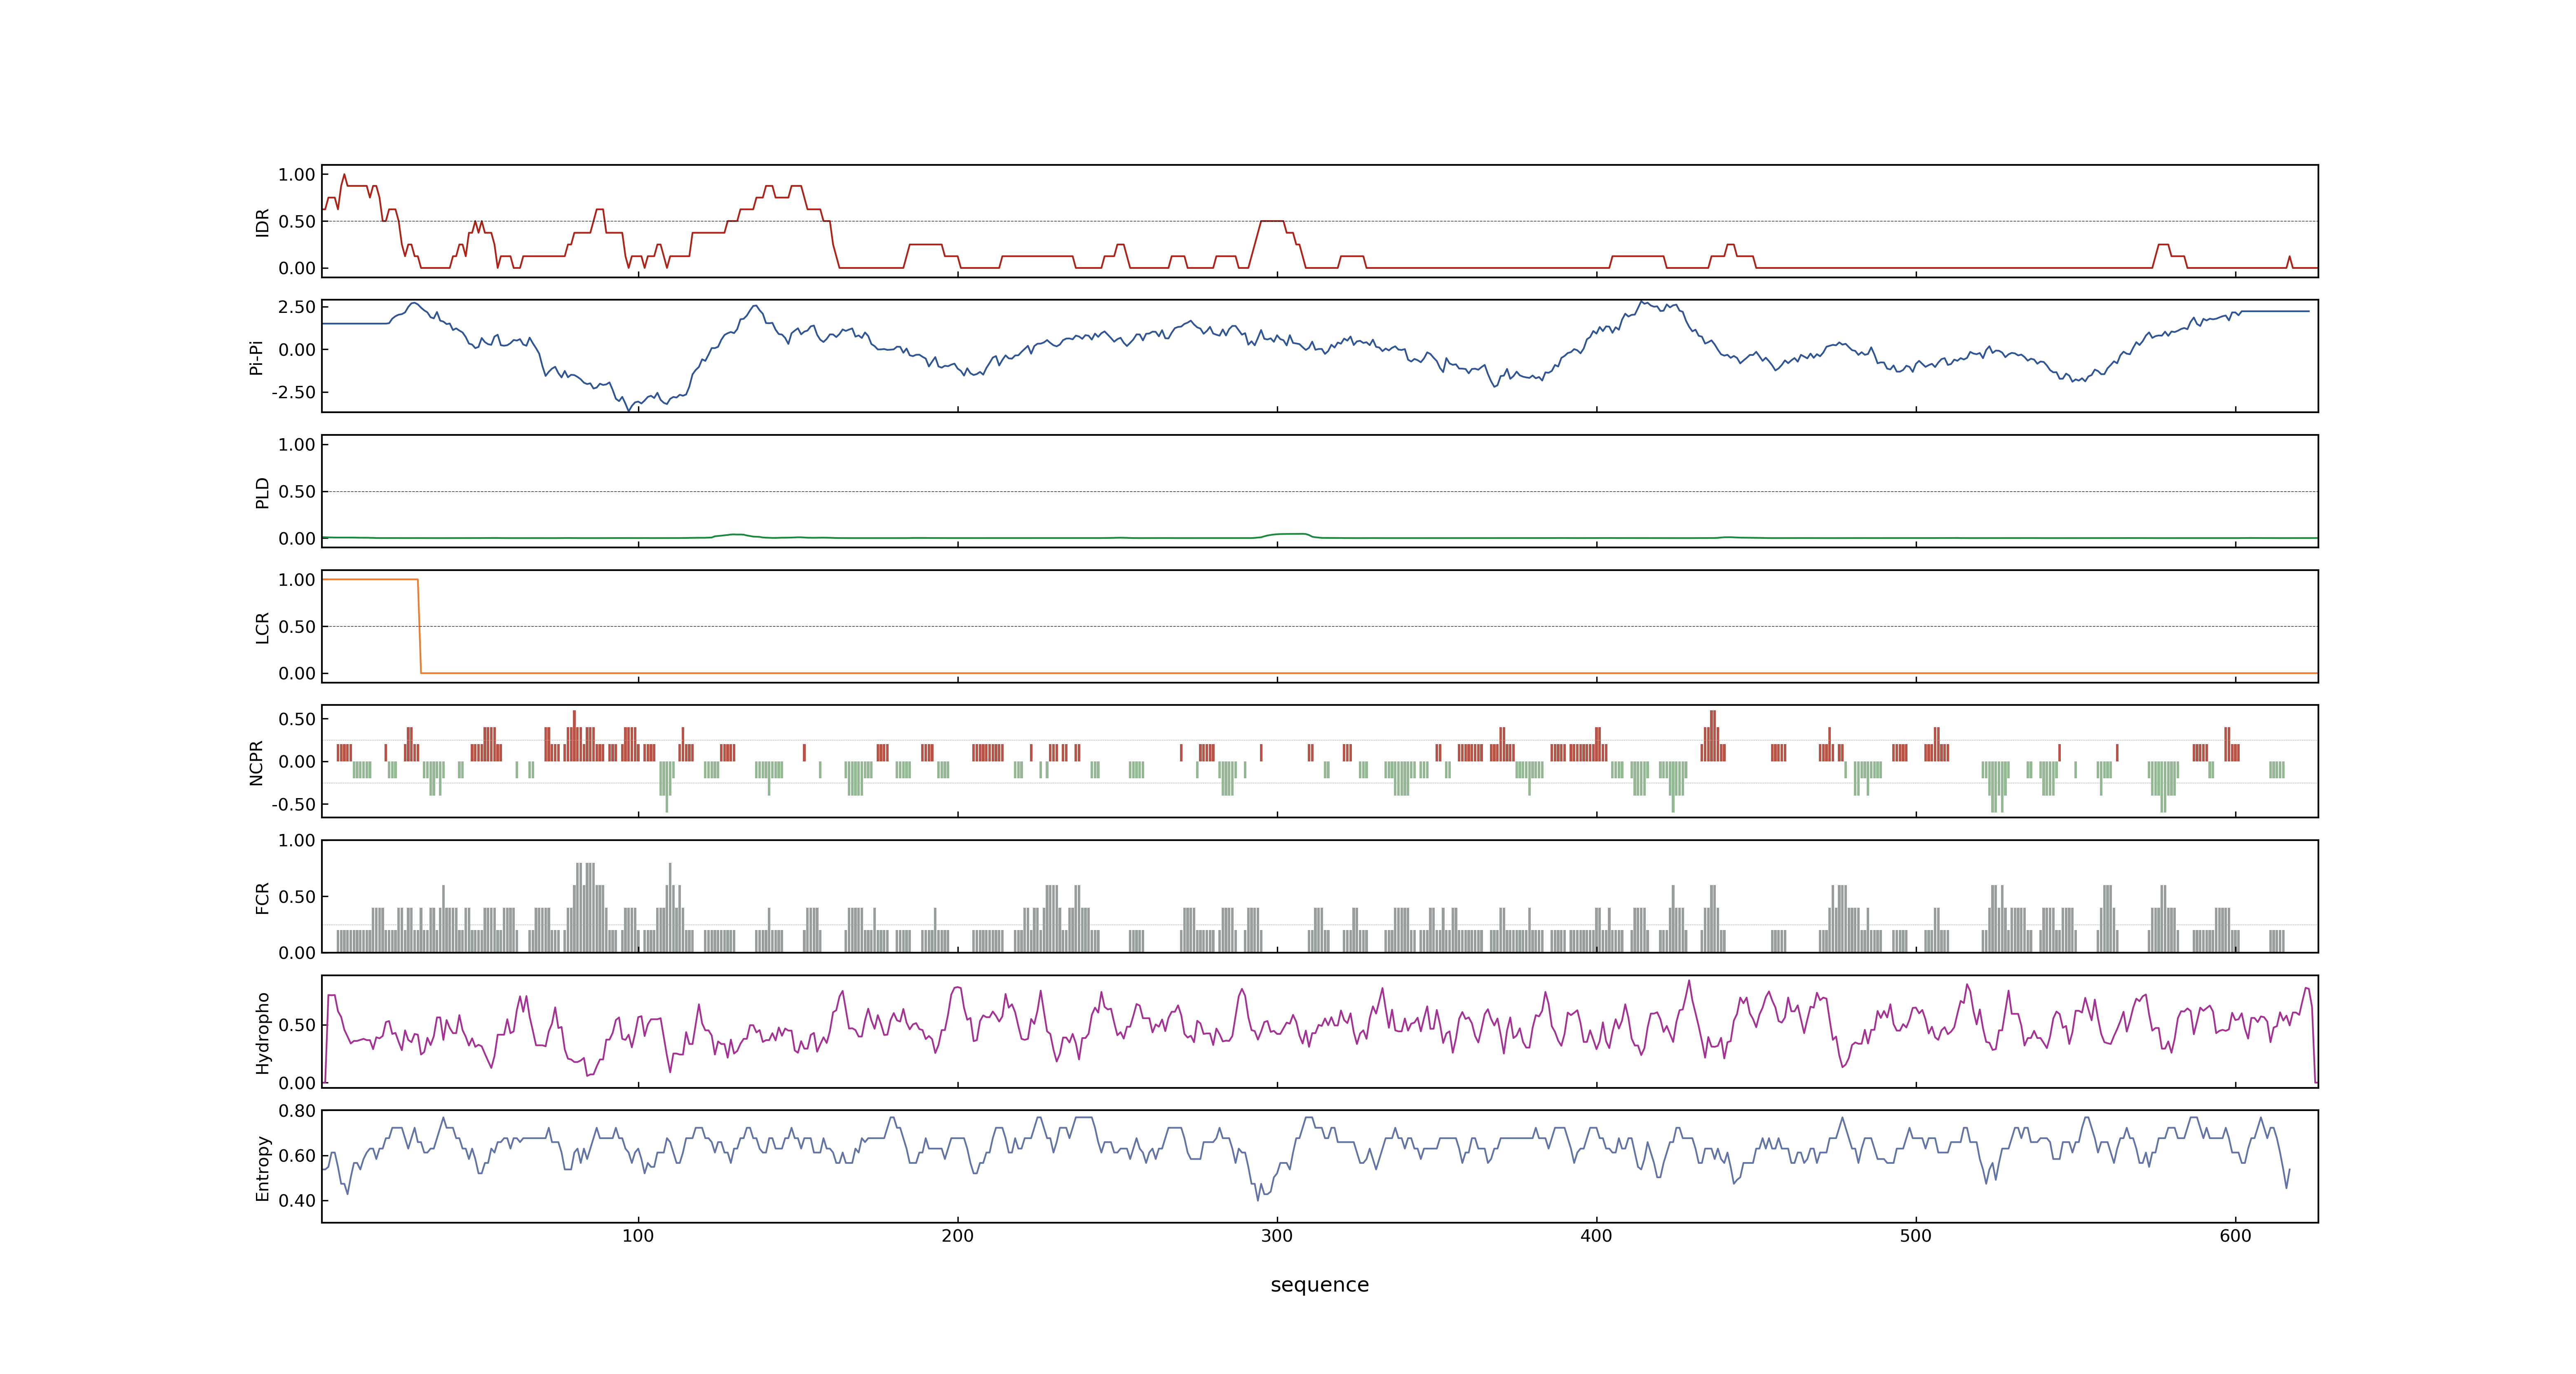Click the 0.40 tick on the Entropy axis

pyautogui.click(x=297, y=1200)
